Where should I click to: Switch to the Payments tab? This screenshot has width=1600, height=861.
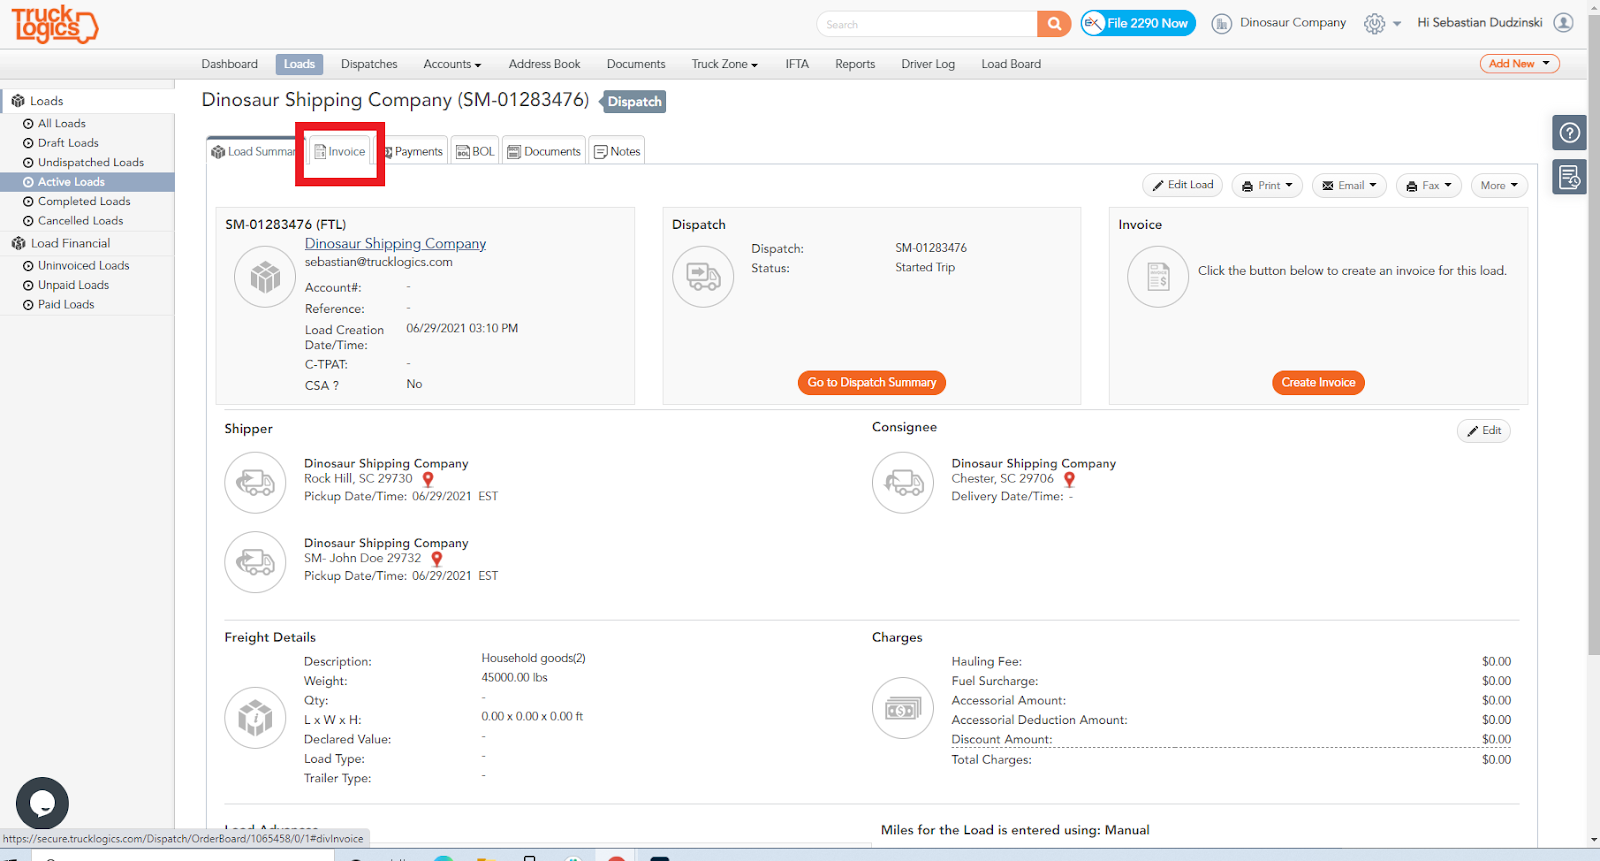tap(413, 152)
